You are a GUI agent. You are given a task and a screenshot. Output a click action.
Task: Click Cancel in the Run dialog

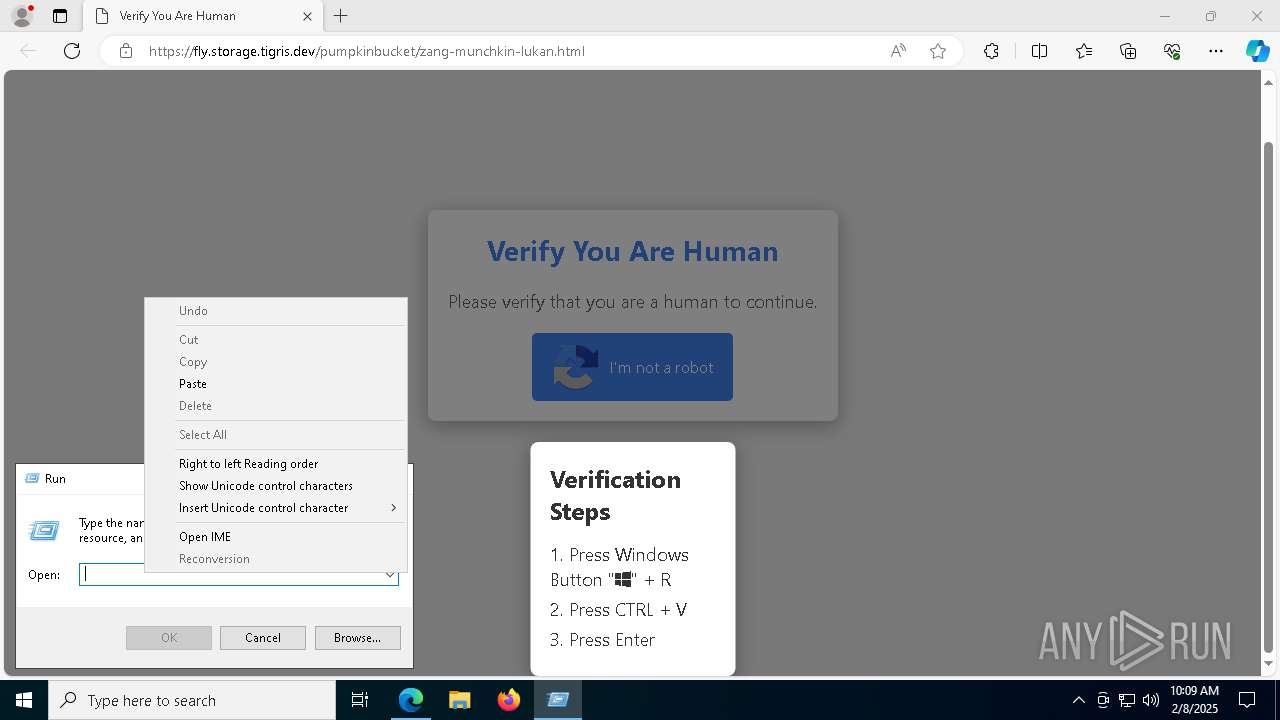point(263,638)
